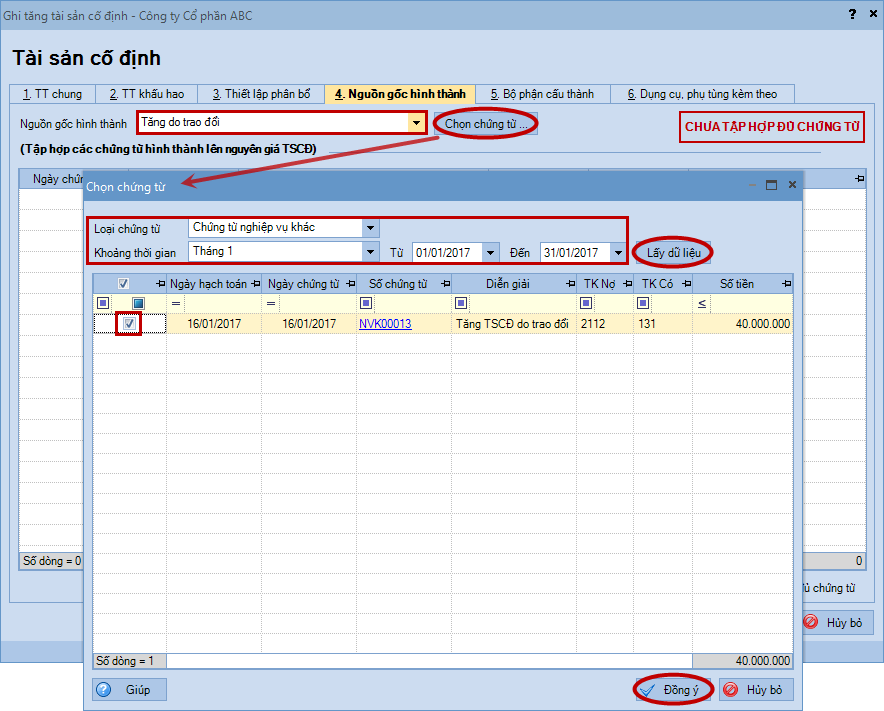Click the help question mark in title bar
Viewport: 884px width, 711px height.
click(850, 14)
